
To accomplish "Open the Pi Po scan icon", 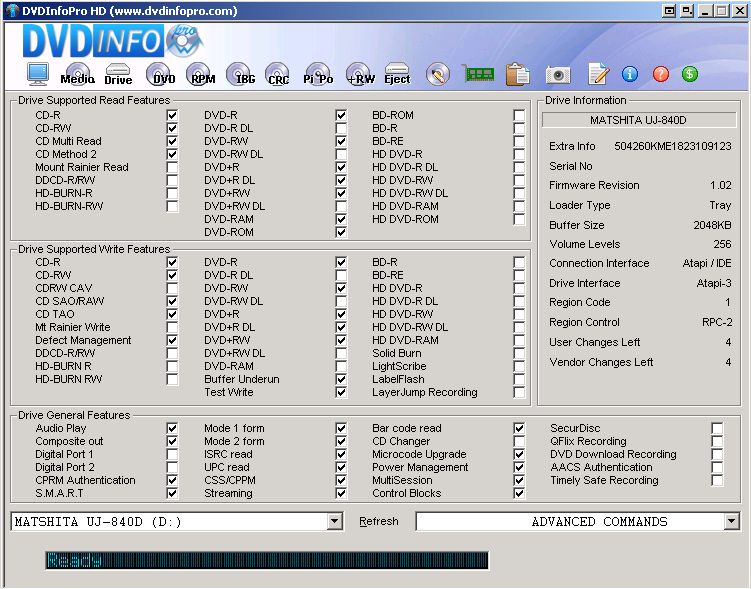I will pyautogui.click(x=318, y=74).
